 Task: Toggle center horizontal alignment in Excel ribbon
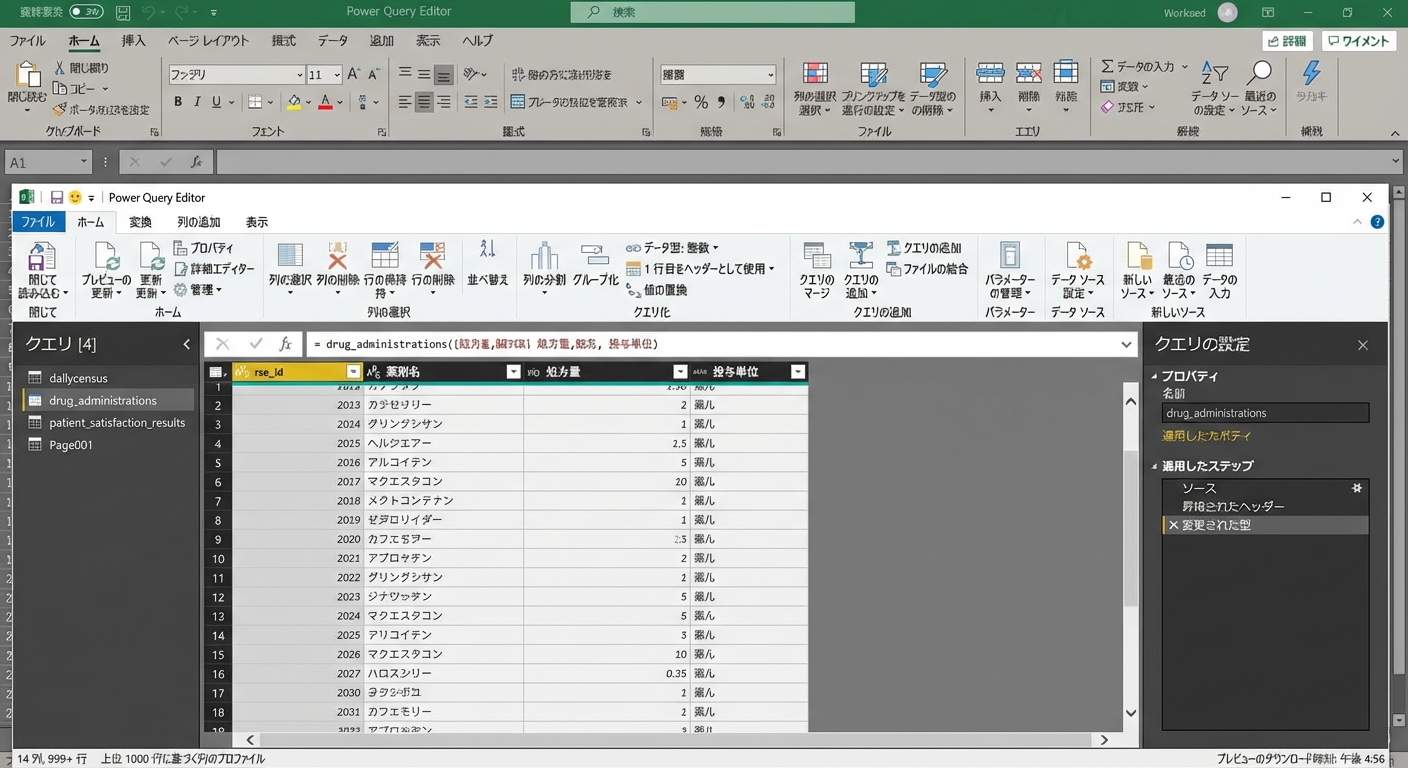(424, 102)
